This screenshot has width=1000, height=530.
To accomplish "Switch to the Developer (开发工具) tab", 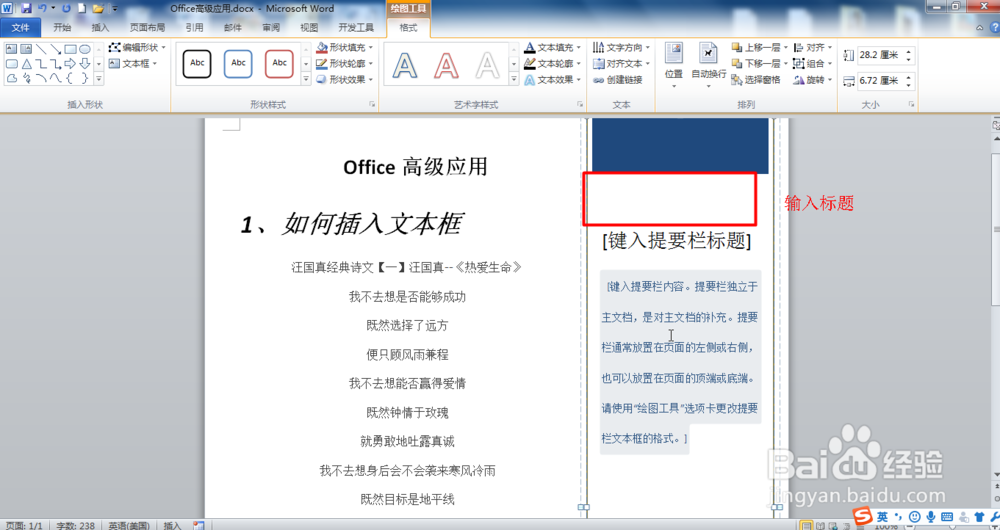I will point(356,27).
